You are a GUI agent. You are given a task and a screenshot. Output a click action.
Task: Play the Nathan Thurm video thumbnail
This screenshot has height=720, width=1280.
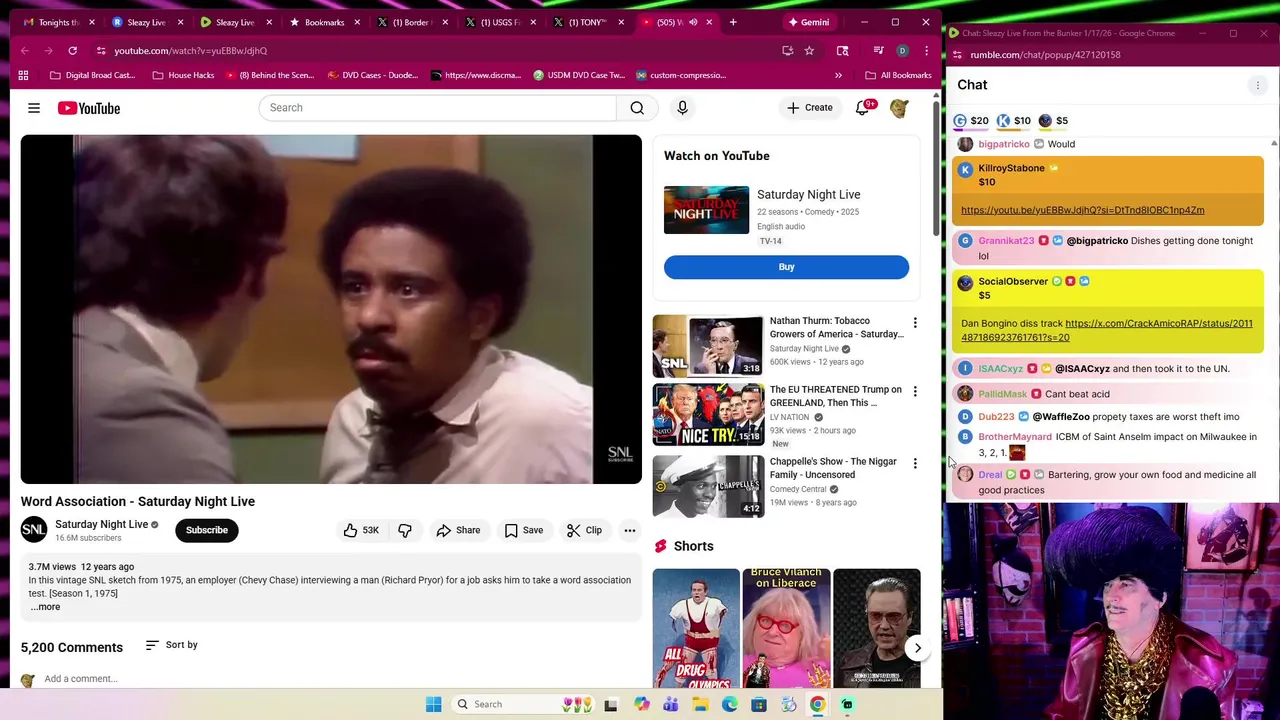tap(708, 346)
